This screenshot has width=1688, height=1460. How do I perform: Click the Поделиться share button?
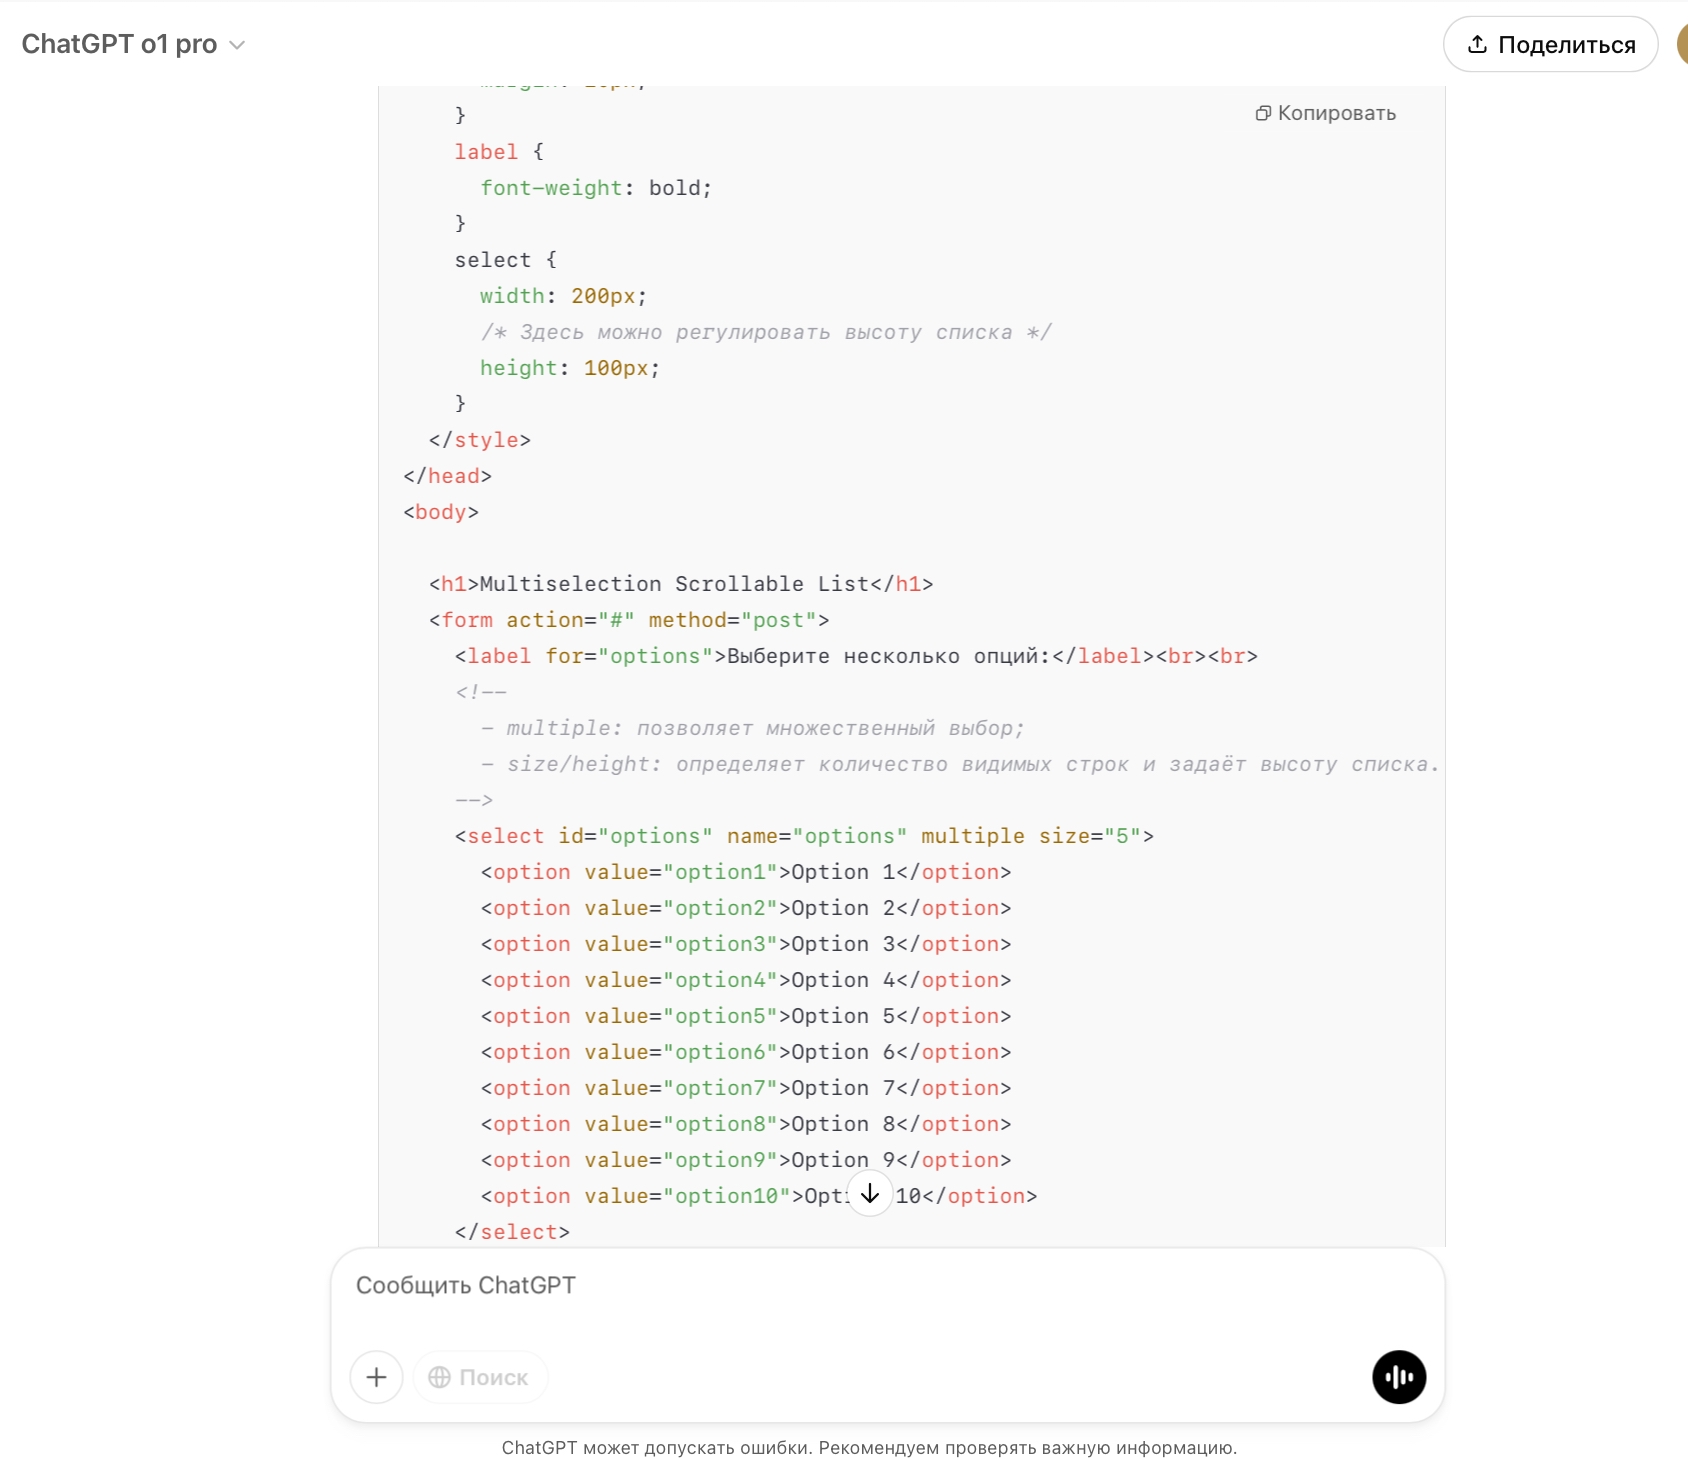[x=1550, y=44]
